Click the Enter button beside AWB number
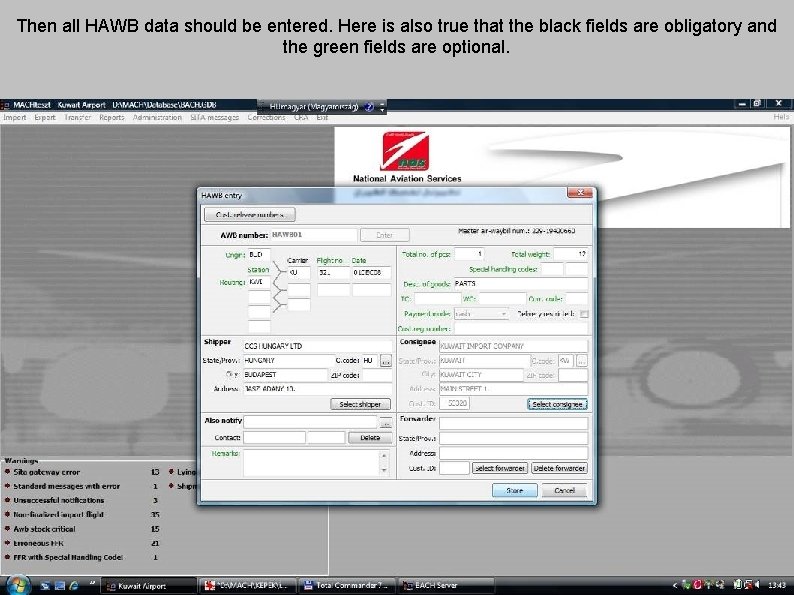 click(384, 235)
